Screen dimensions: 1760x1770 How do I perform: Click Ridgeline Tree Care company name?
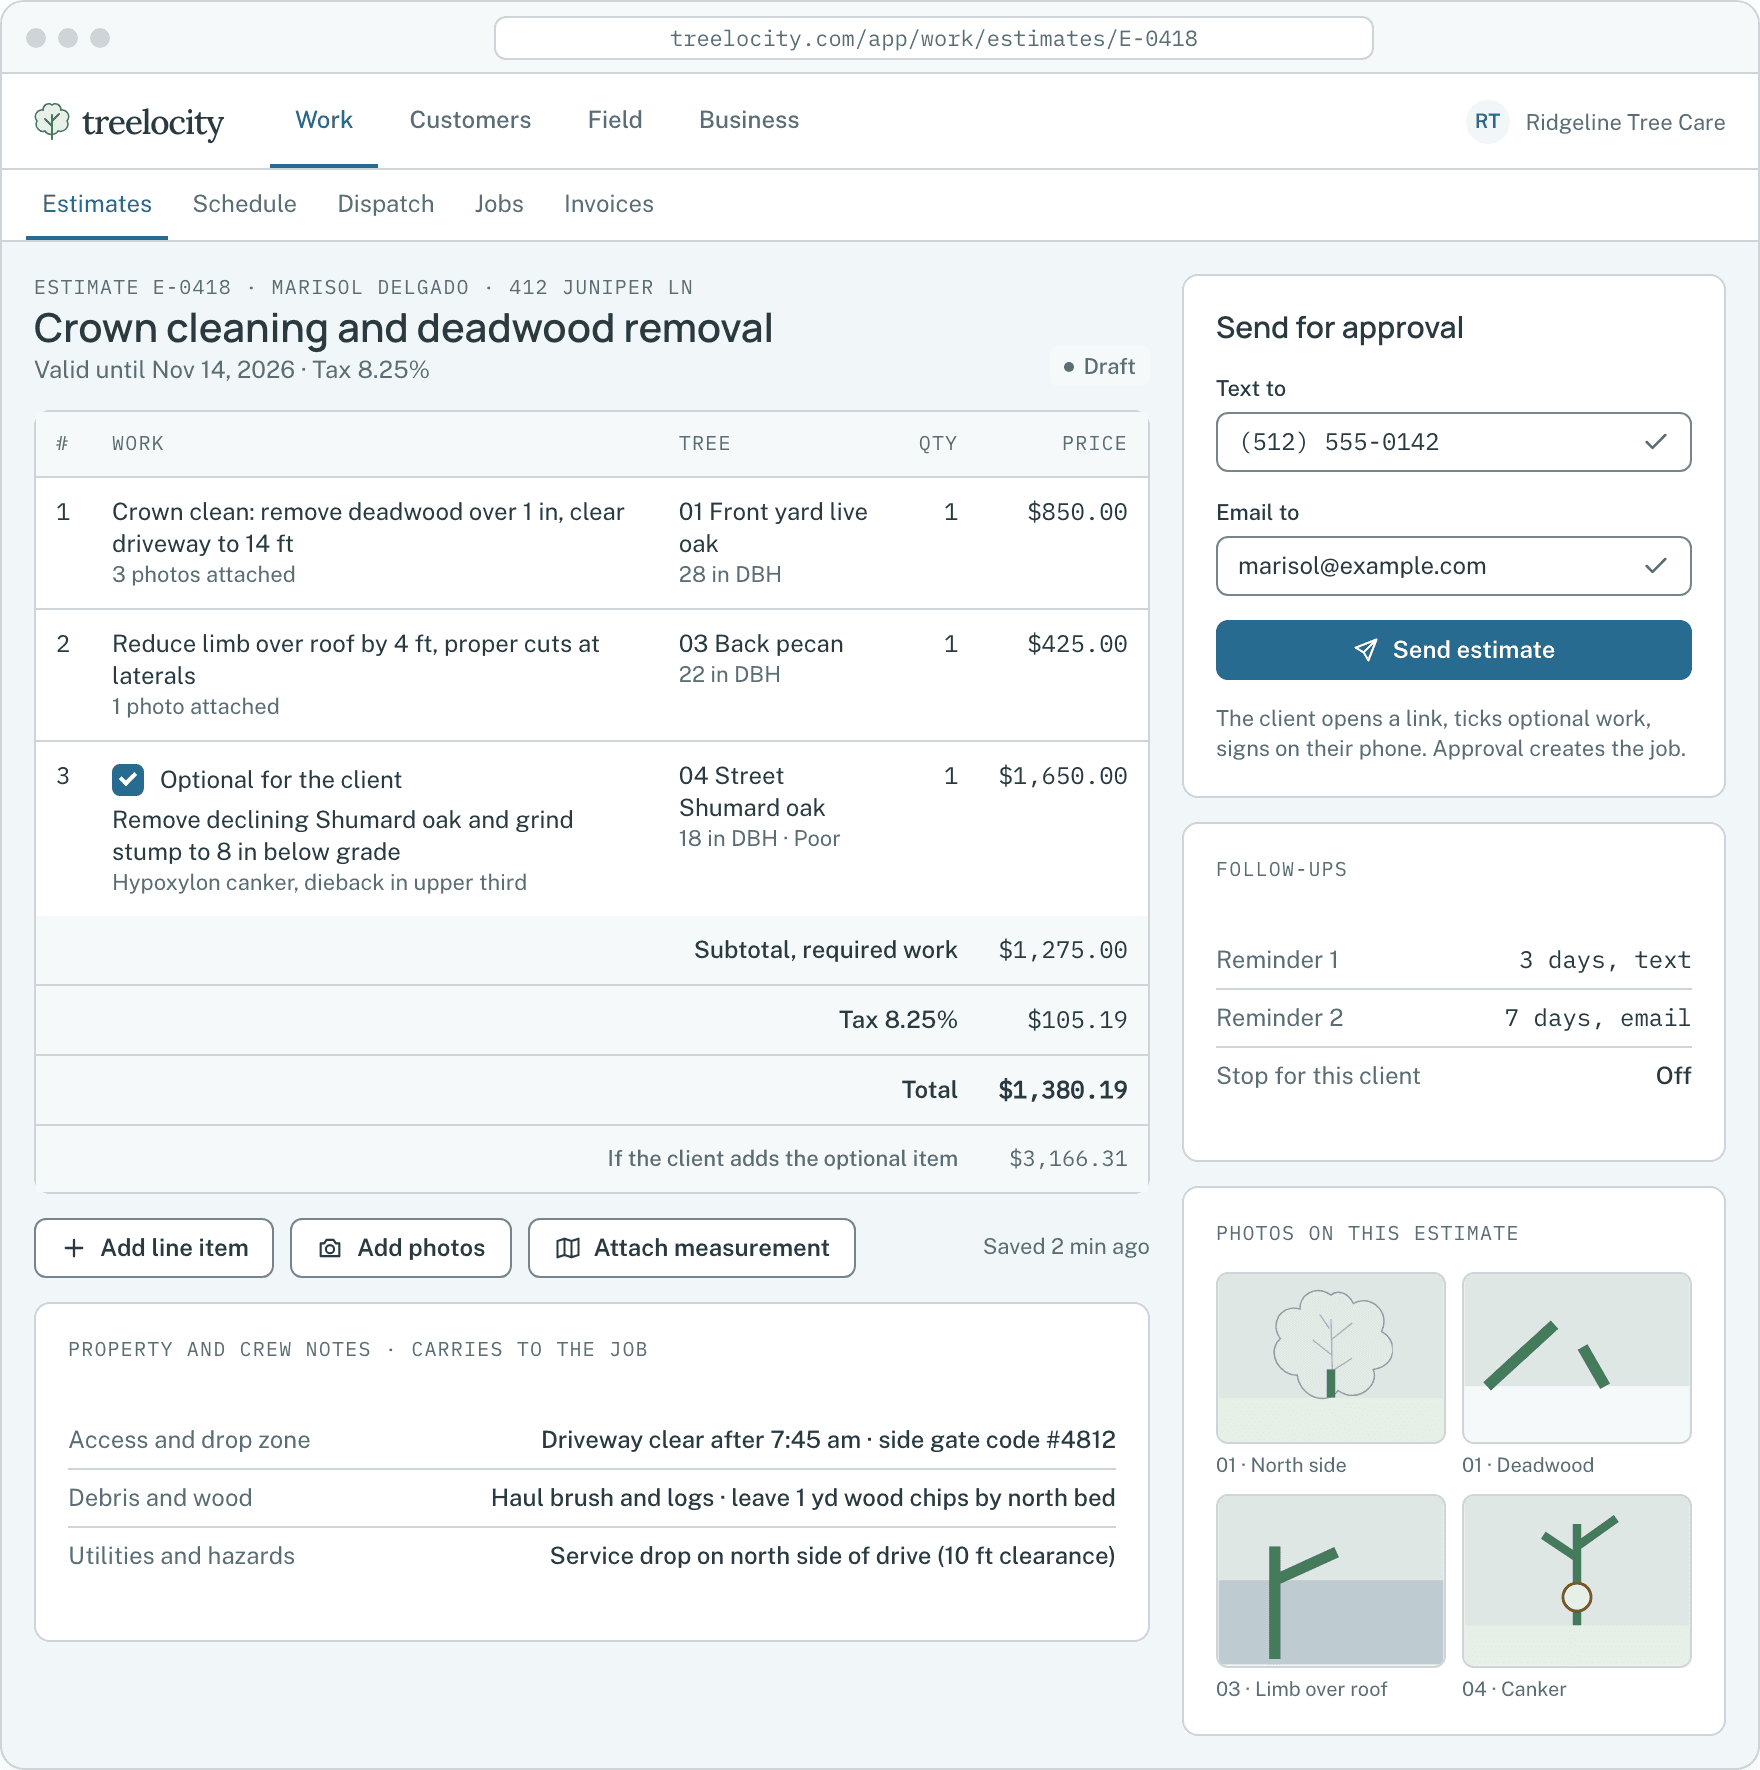point(1625,122)
